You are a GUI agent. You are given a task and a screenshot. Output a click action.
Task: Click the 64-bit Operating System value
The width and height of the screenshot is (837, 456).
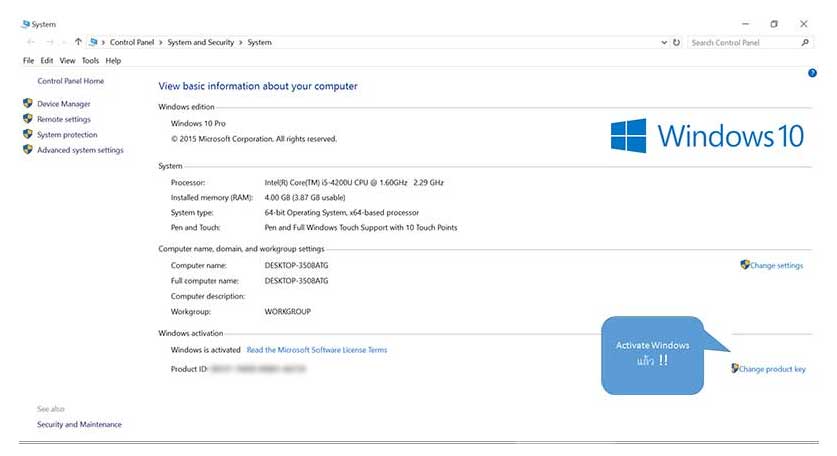coord(342,213)
